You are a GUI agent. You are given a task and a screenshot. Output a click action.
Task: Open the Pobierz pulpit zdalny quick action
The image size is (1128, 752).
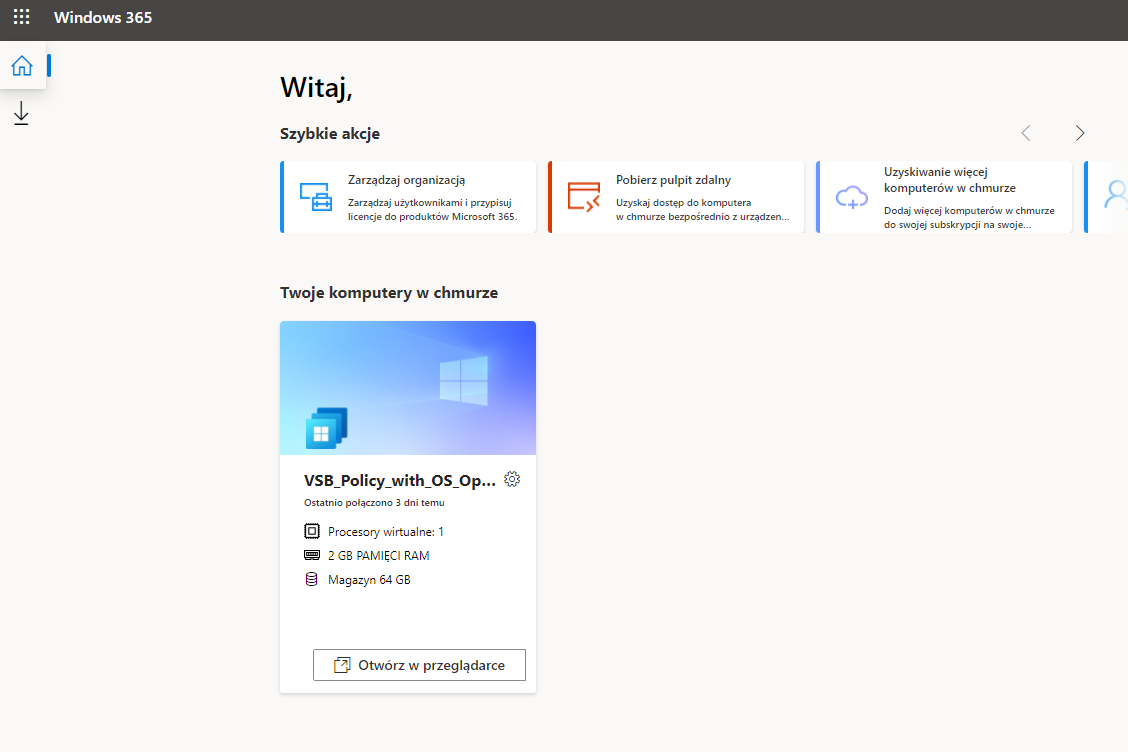coord(676,196)
